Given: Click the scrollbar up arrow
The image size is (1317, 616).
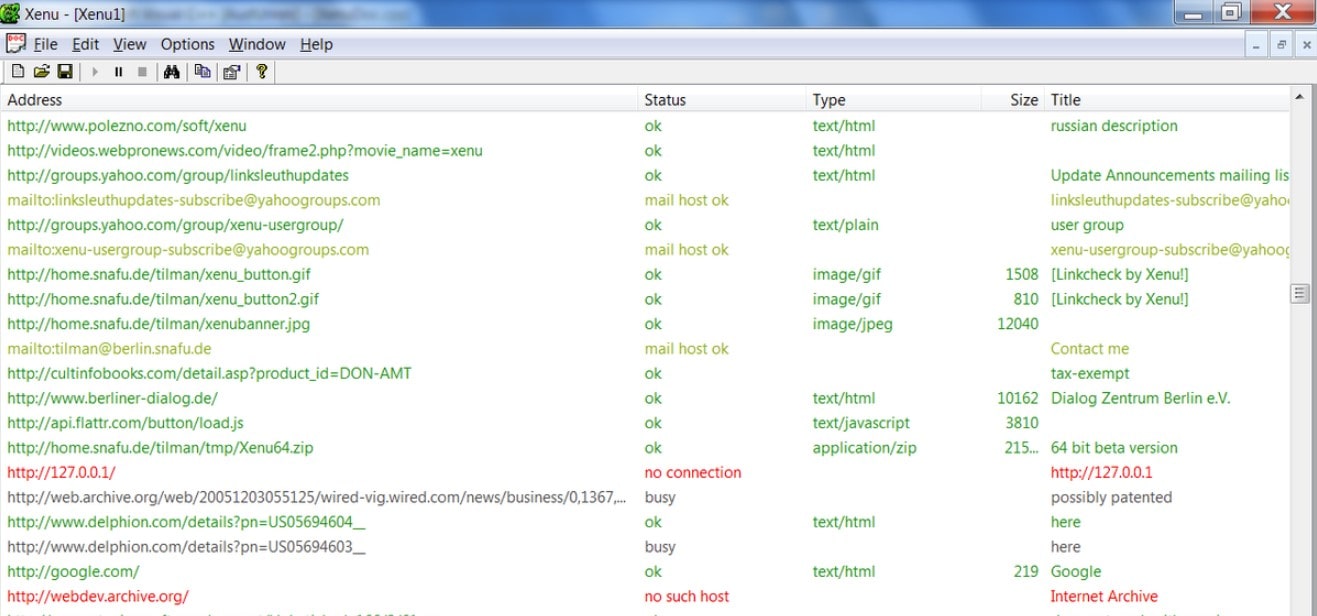Looking at the screenshot, I should [x=1300, y=97].
